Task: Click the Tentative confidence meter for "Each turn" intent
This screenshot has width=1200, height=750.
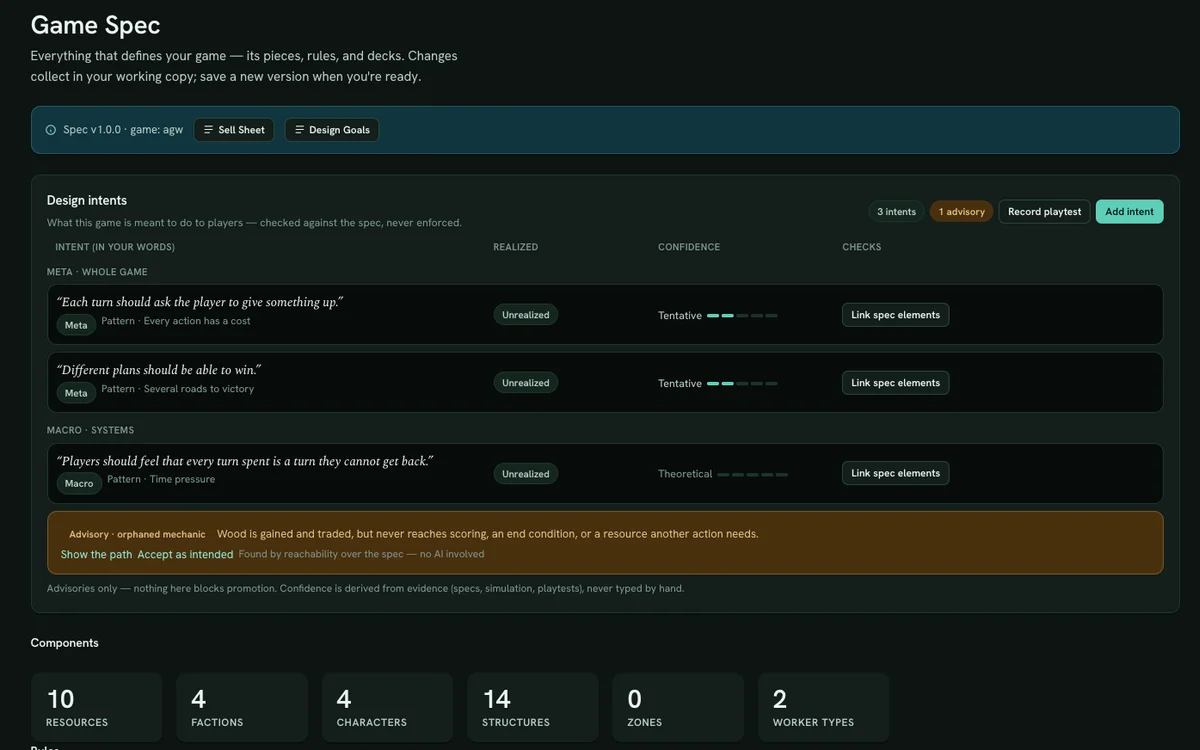Action: 717,316
